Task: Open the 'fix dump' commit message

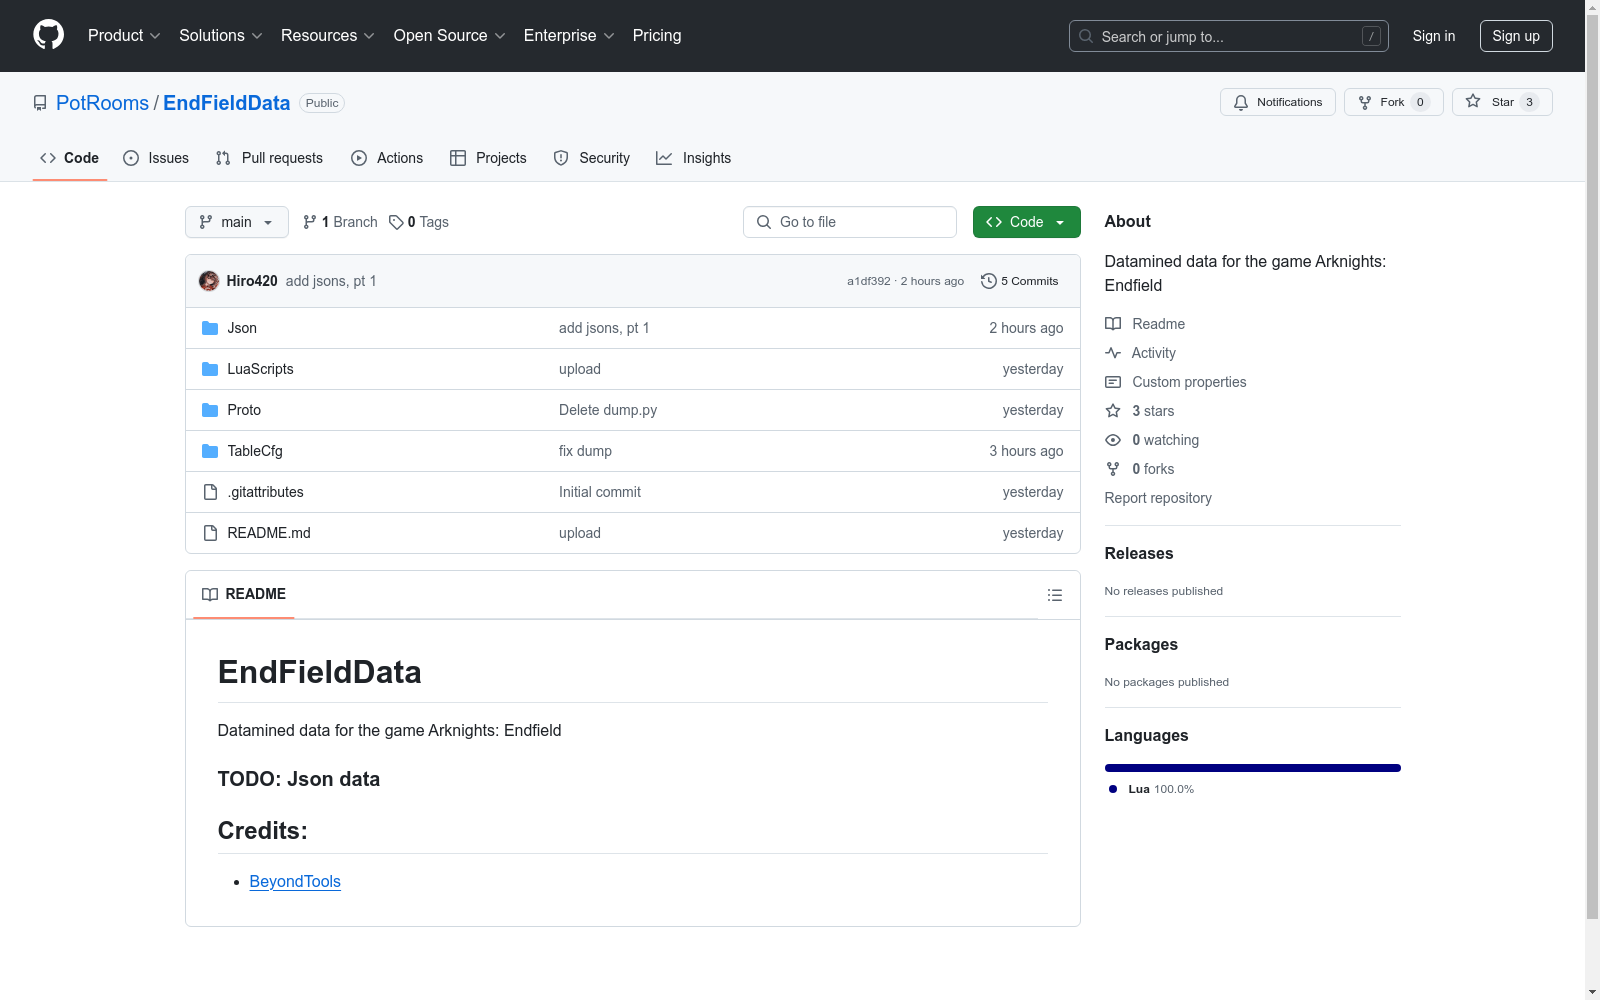Action: tap(585, 451)
